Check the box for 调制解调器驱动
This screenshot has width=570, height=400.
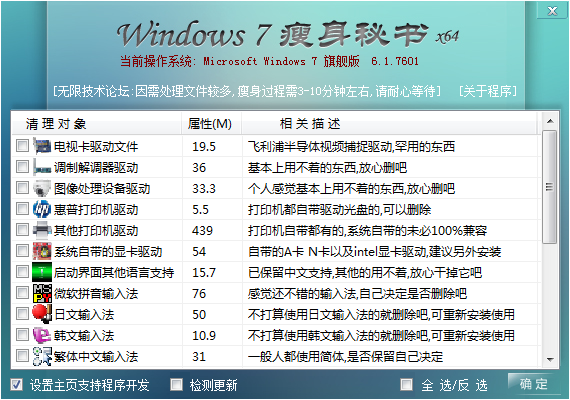[x=23, y=167]
